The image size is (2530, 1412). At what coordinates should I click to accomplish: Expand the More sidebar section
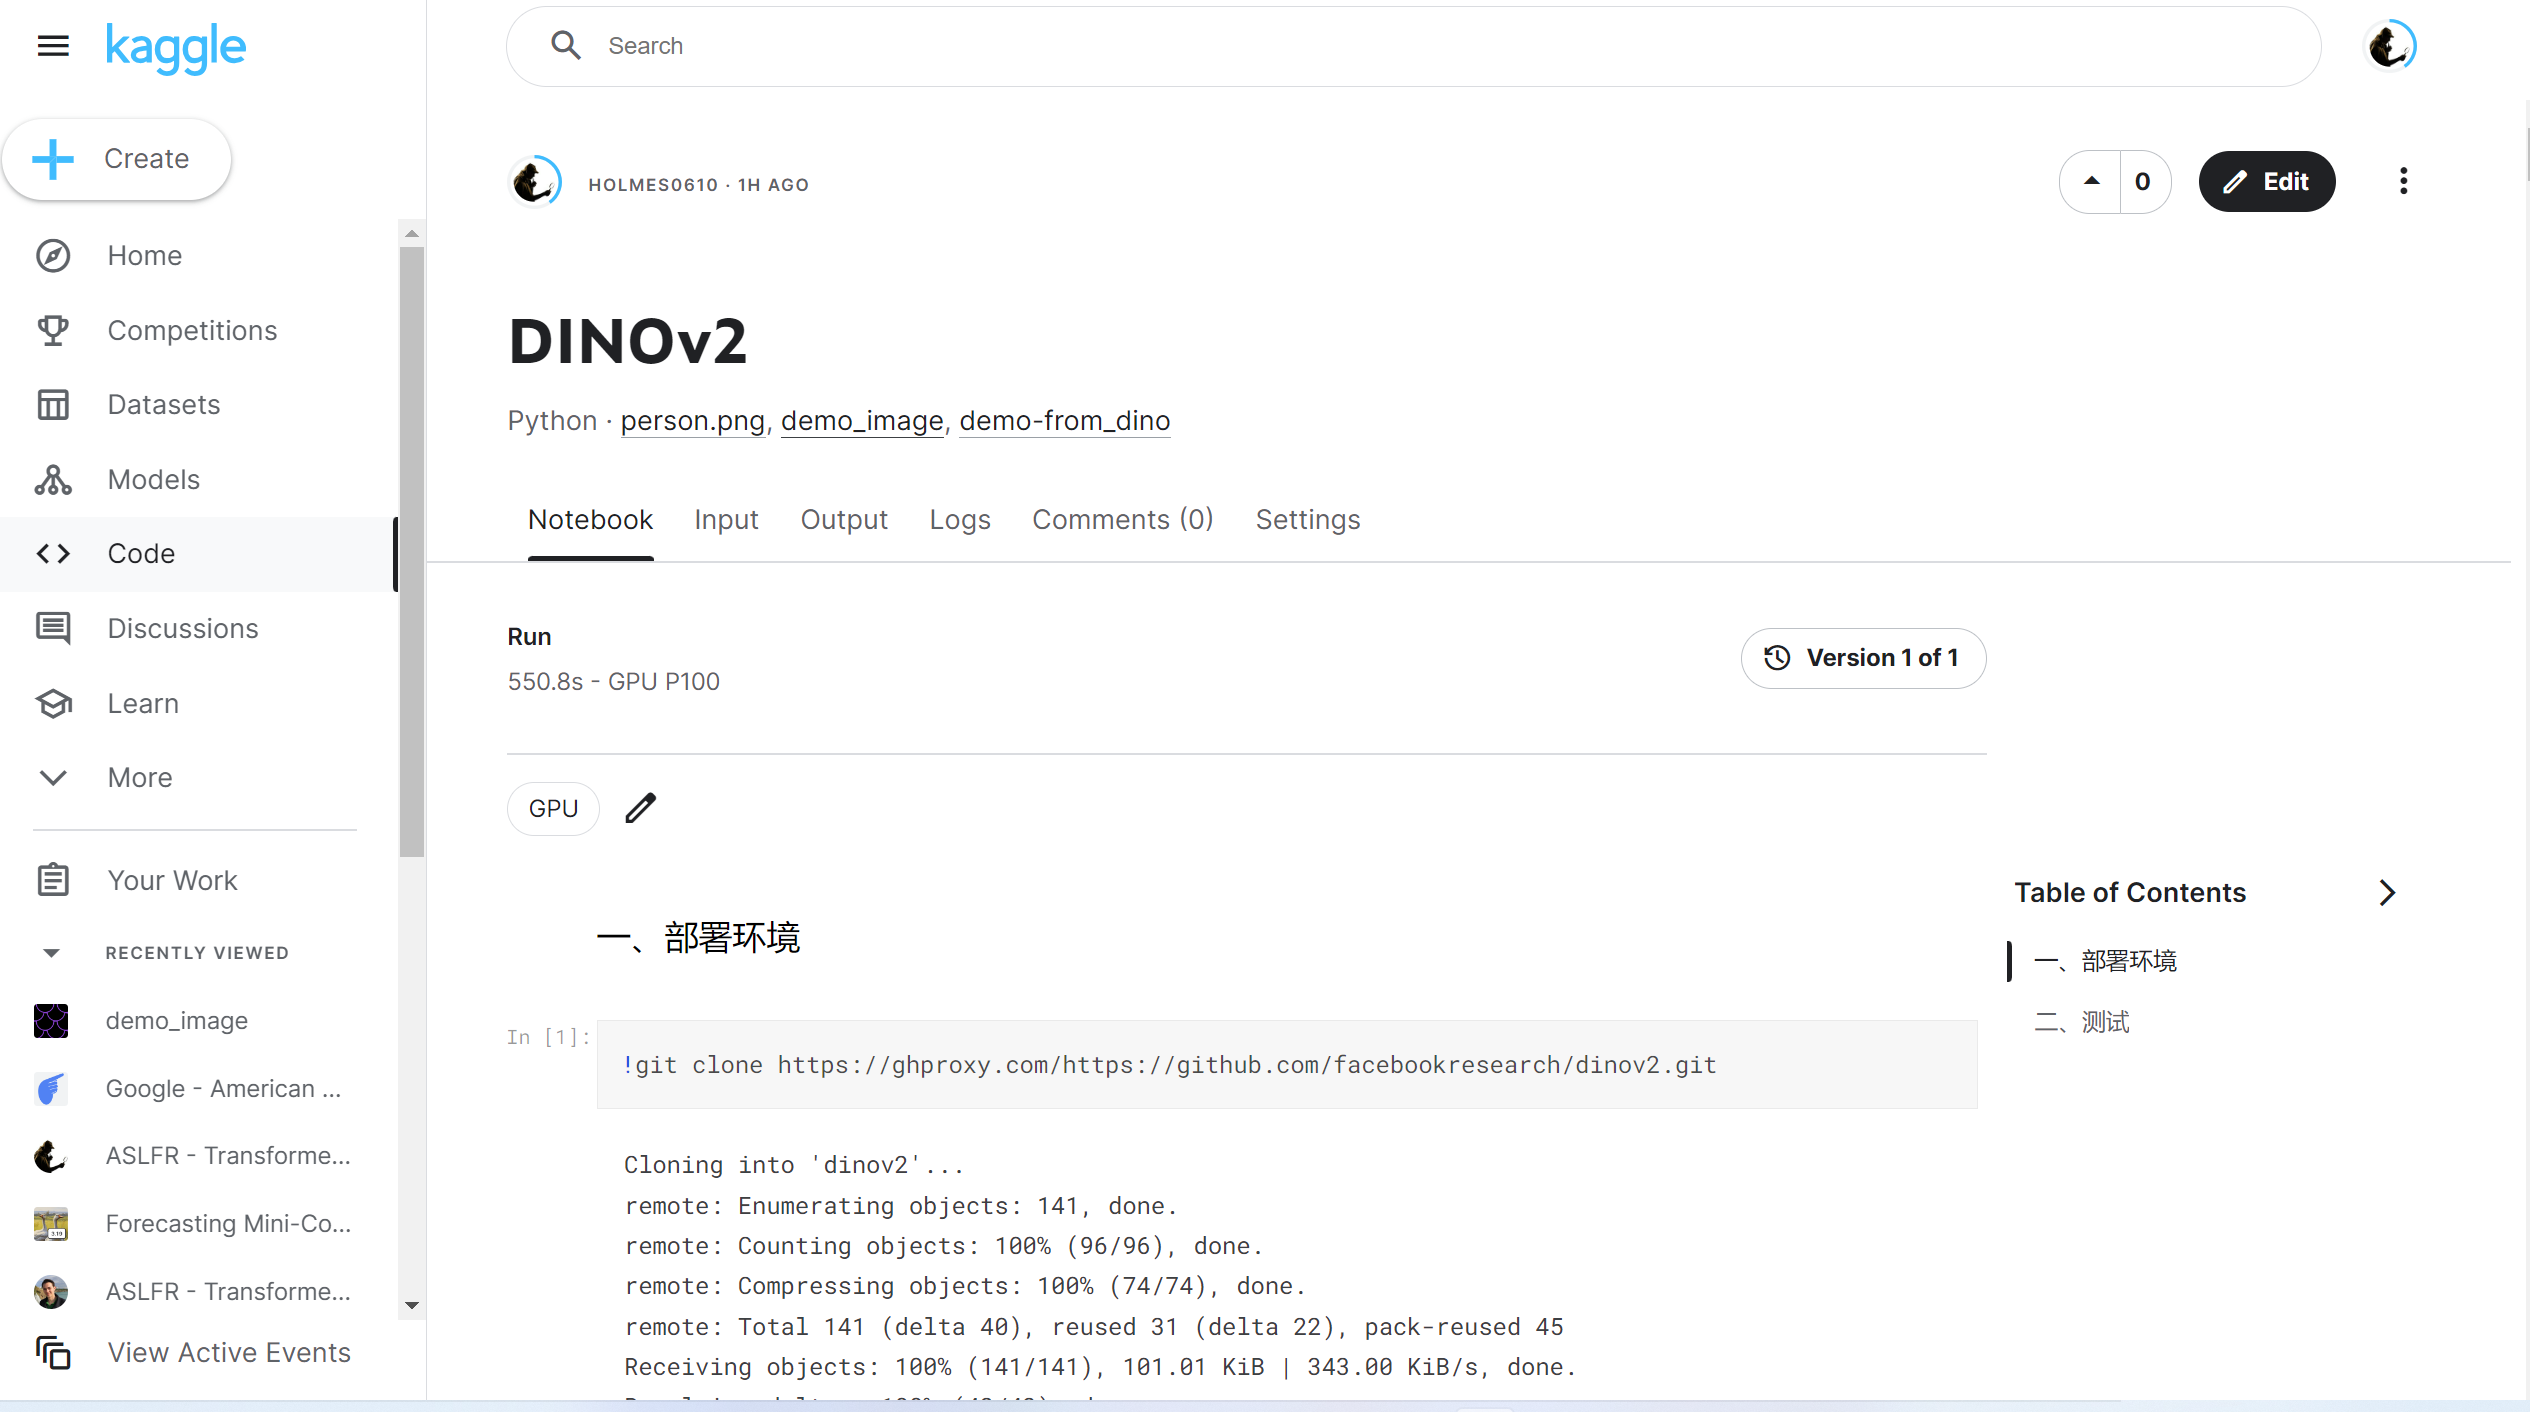coord(139,778)
